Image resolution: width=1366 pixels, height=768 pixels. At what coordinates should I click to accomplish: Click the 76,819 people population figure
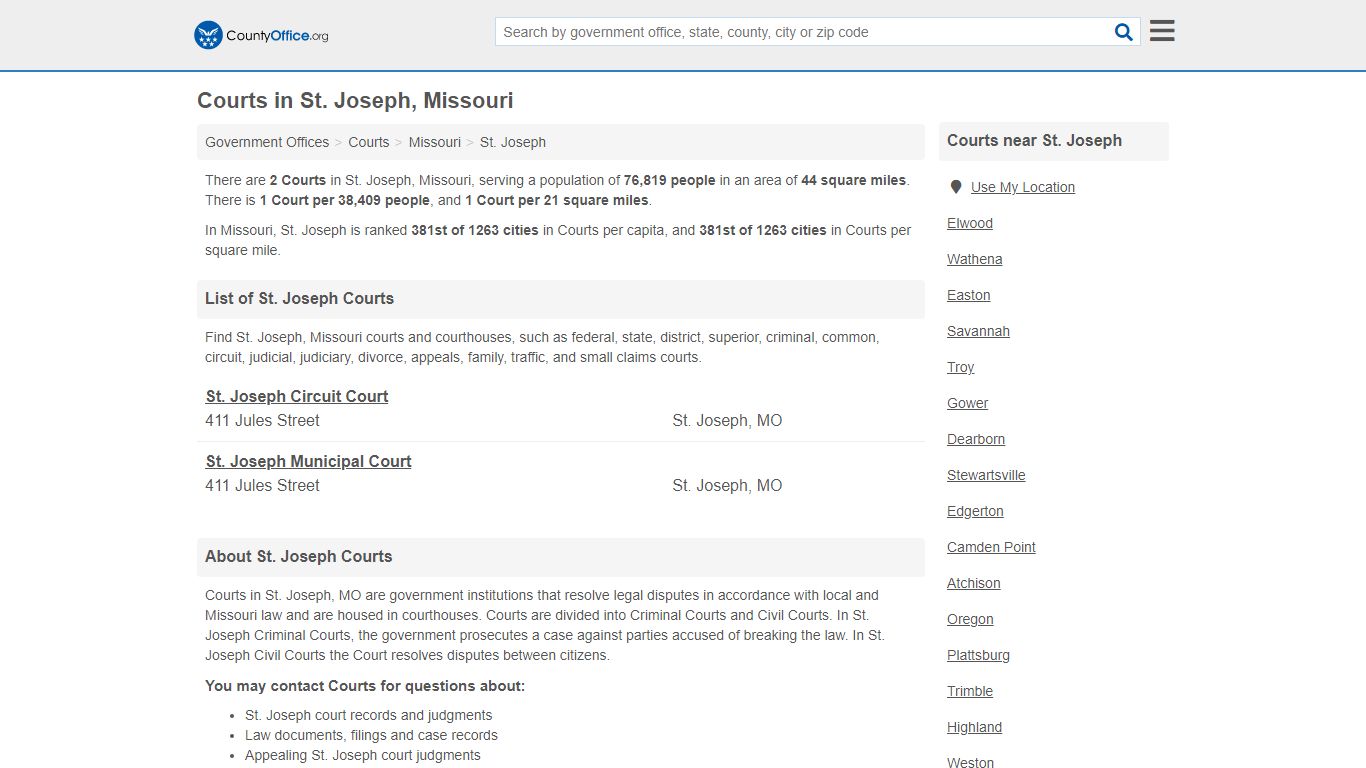point(669,180)
